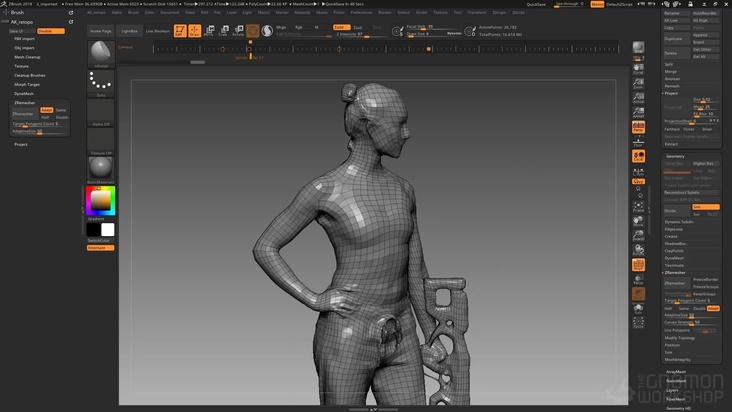Expand the DynaMesh section in left panel
Viewport: 732px width, 412px height.
[x=24, y=94]
